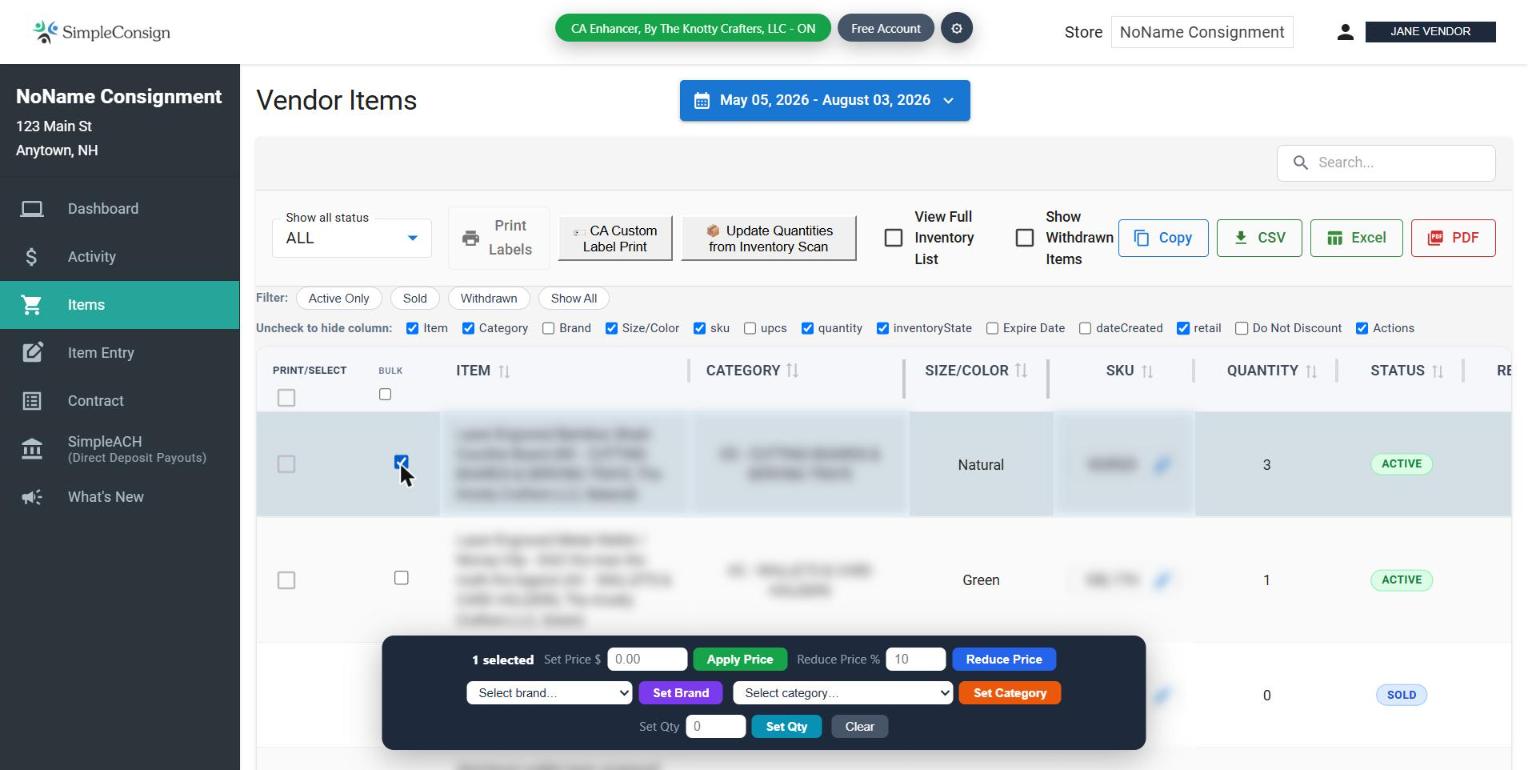The image size is (1536, 770).
Task: Copy table to clipboard
Action: (1163, 238)
